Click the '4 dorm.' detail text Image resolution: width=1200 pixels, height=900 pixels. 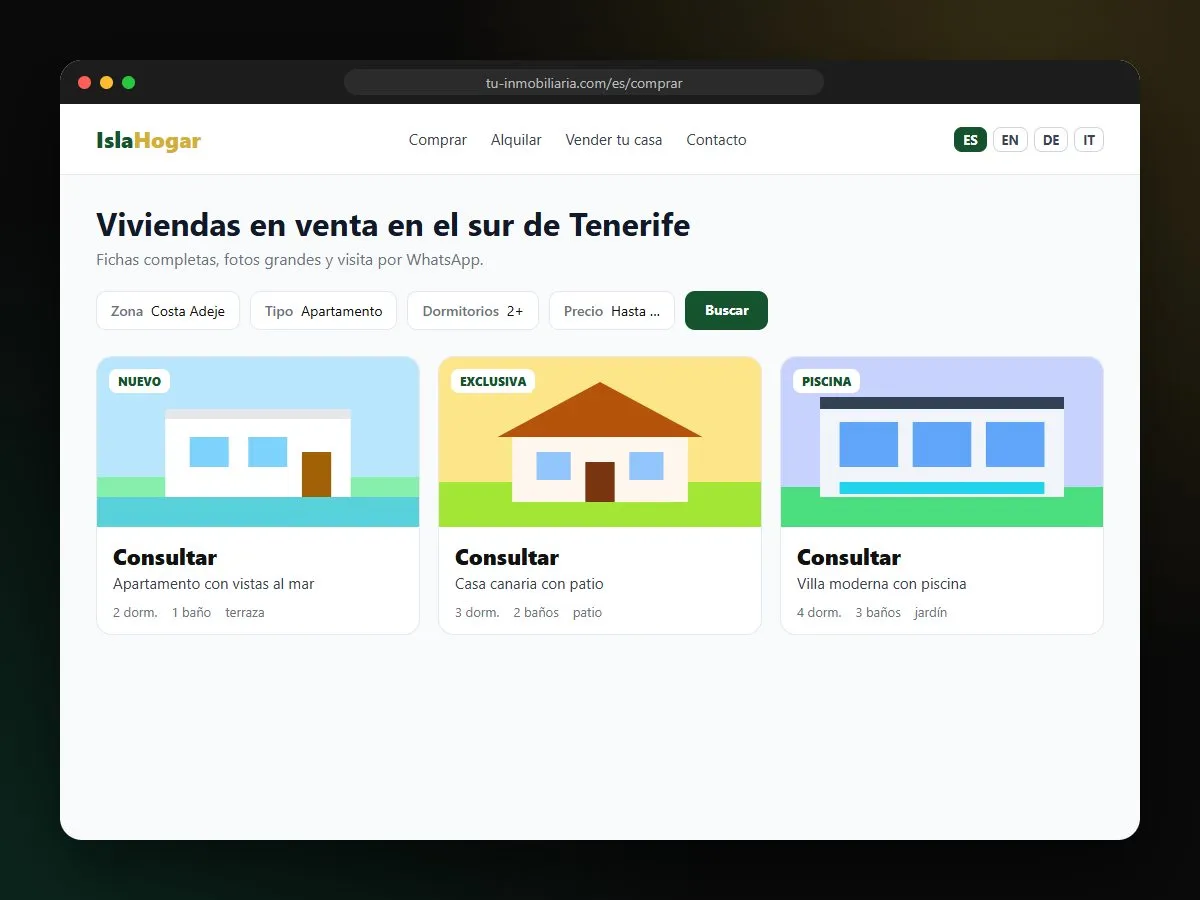click(819, 612)
